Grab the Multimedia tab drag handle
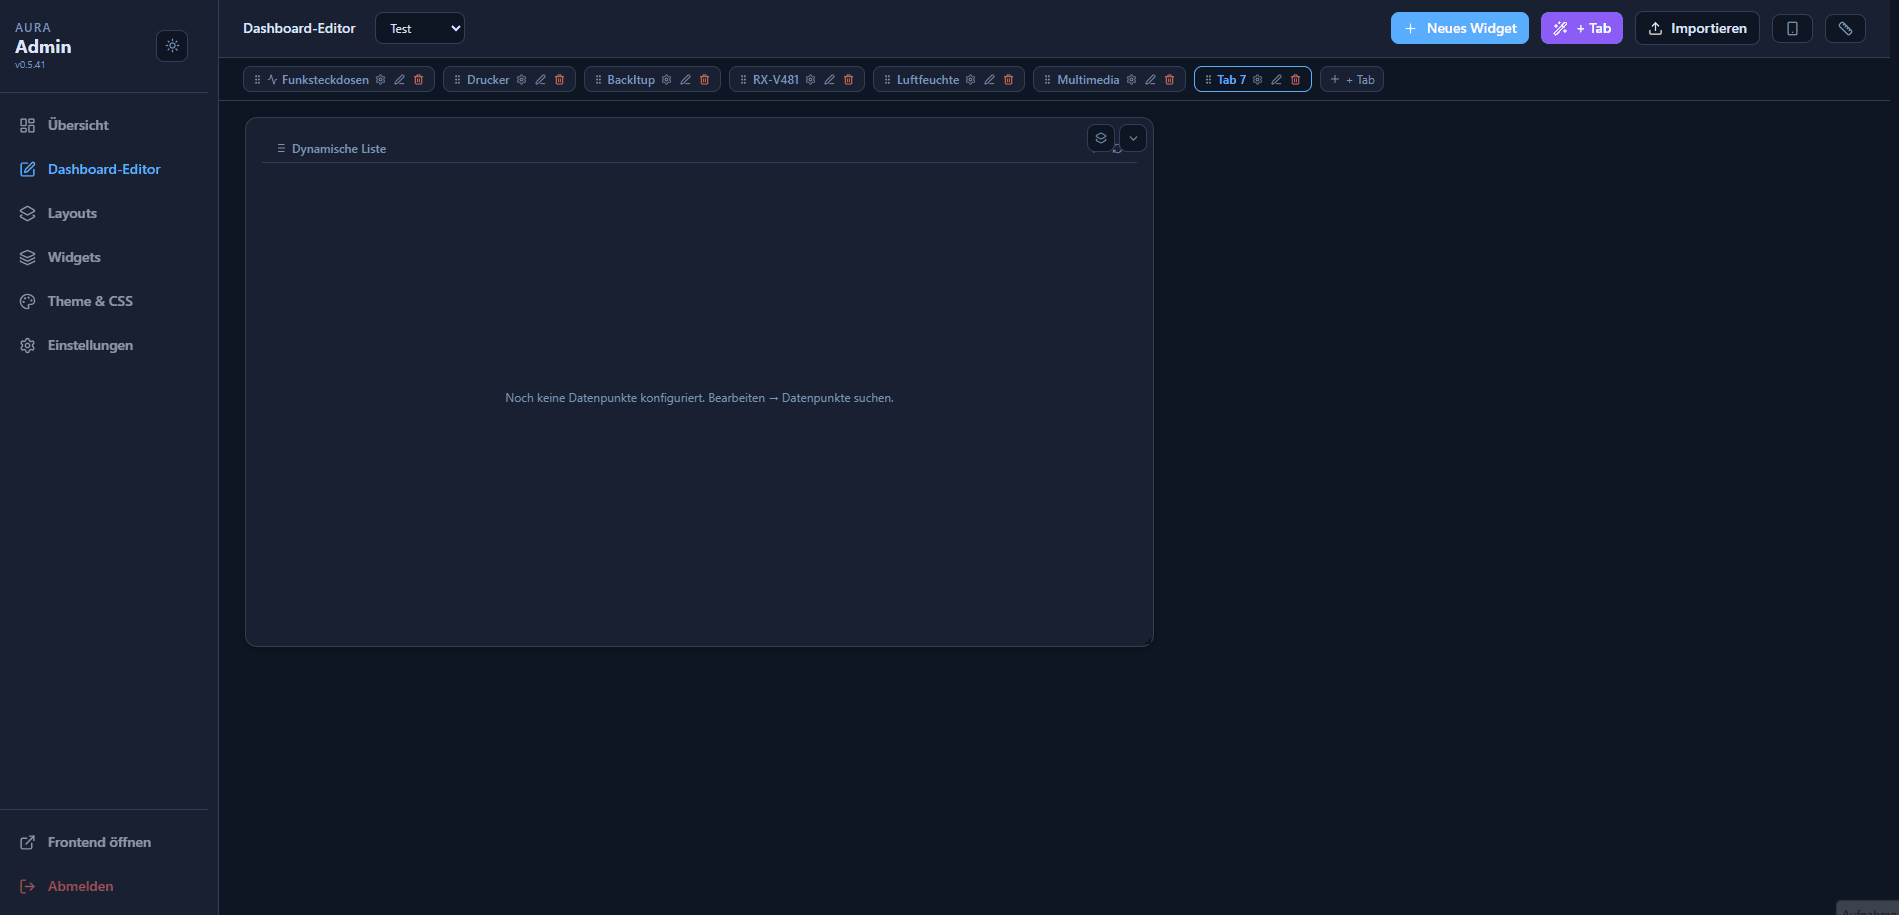The image size is (1899, 915). [x=1047, y=80]
